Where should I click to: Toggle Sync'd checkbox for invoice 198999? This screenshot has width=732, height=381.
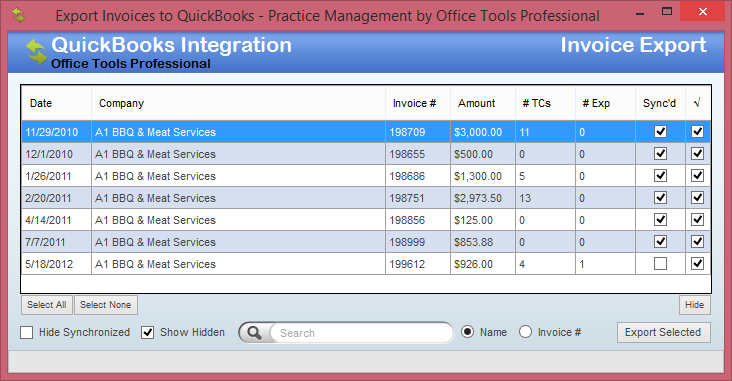pos(660,241)
